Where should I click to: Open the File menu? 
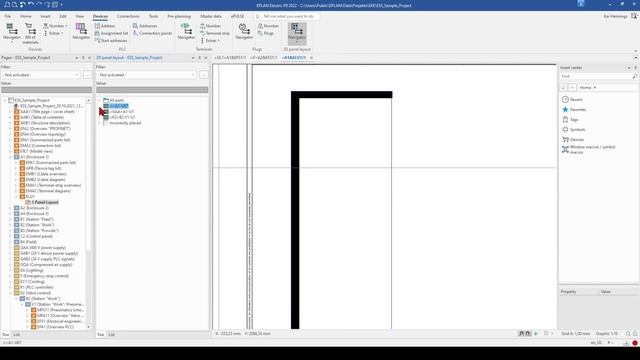coord(8,16)
